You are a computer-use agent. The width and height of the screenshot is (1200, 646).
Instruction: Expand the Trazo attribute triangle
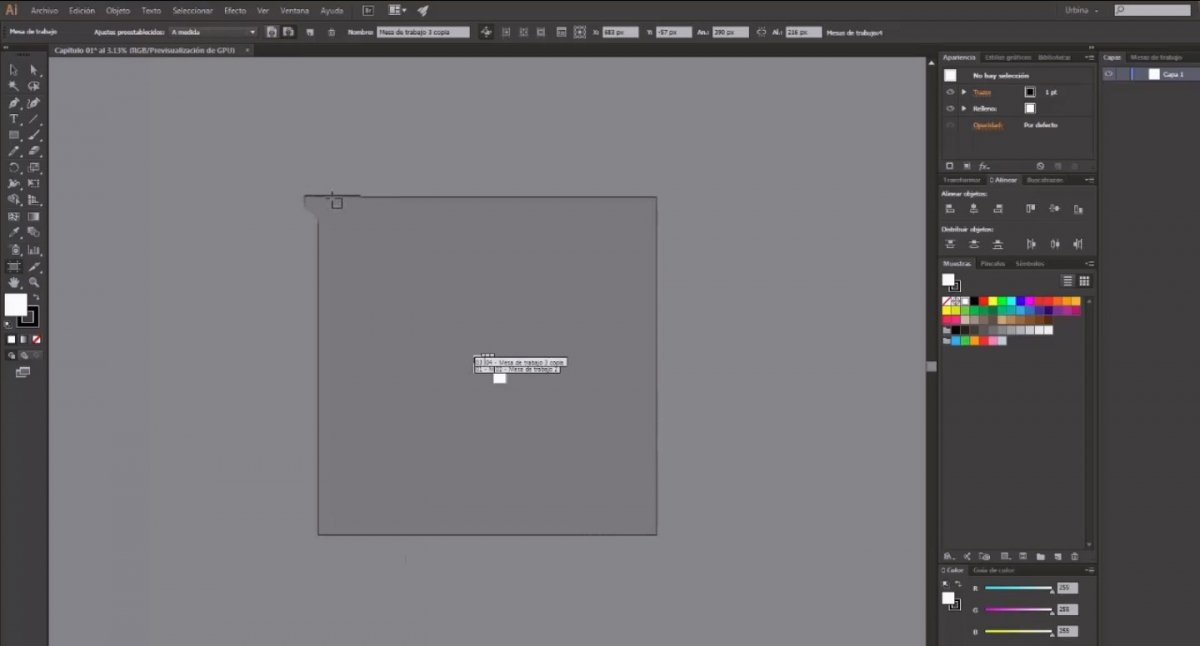(964, 92)
